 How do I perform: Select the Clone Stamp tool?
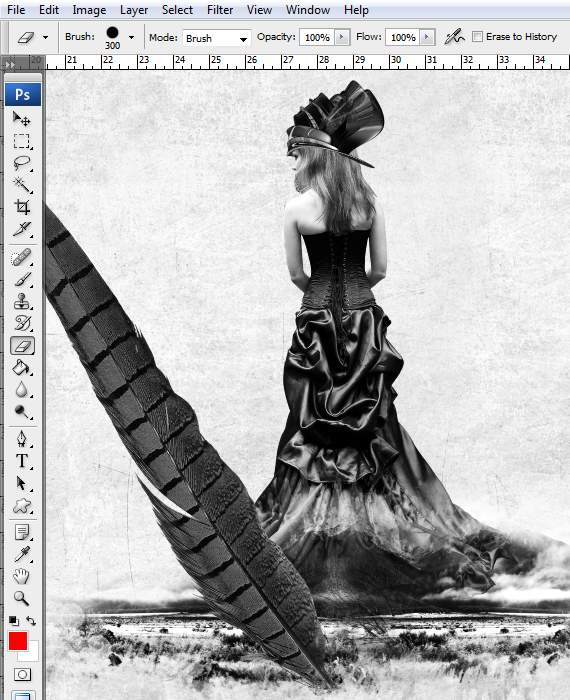pos(21,302)
